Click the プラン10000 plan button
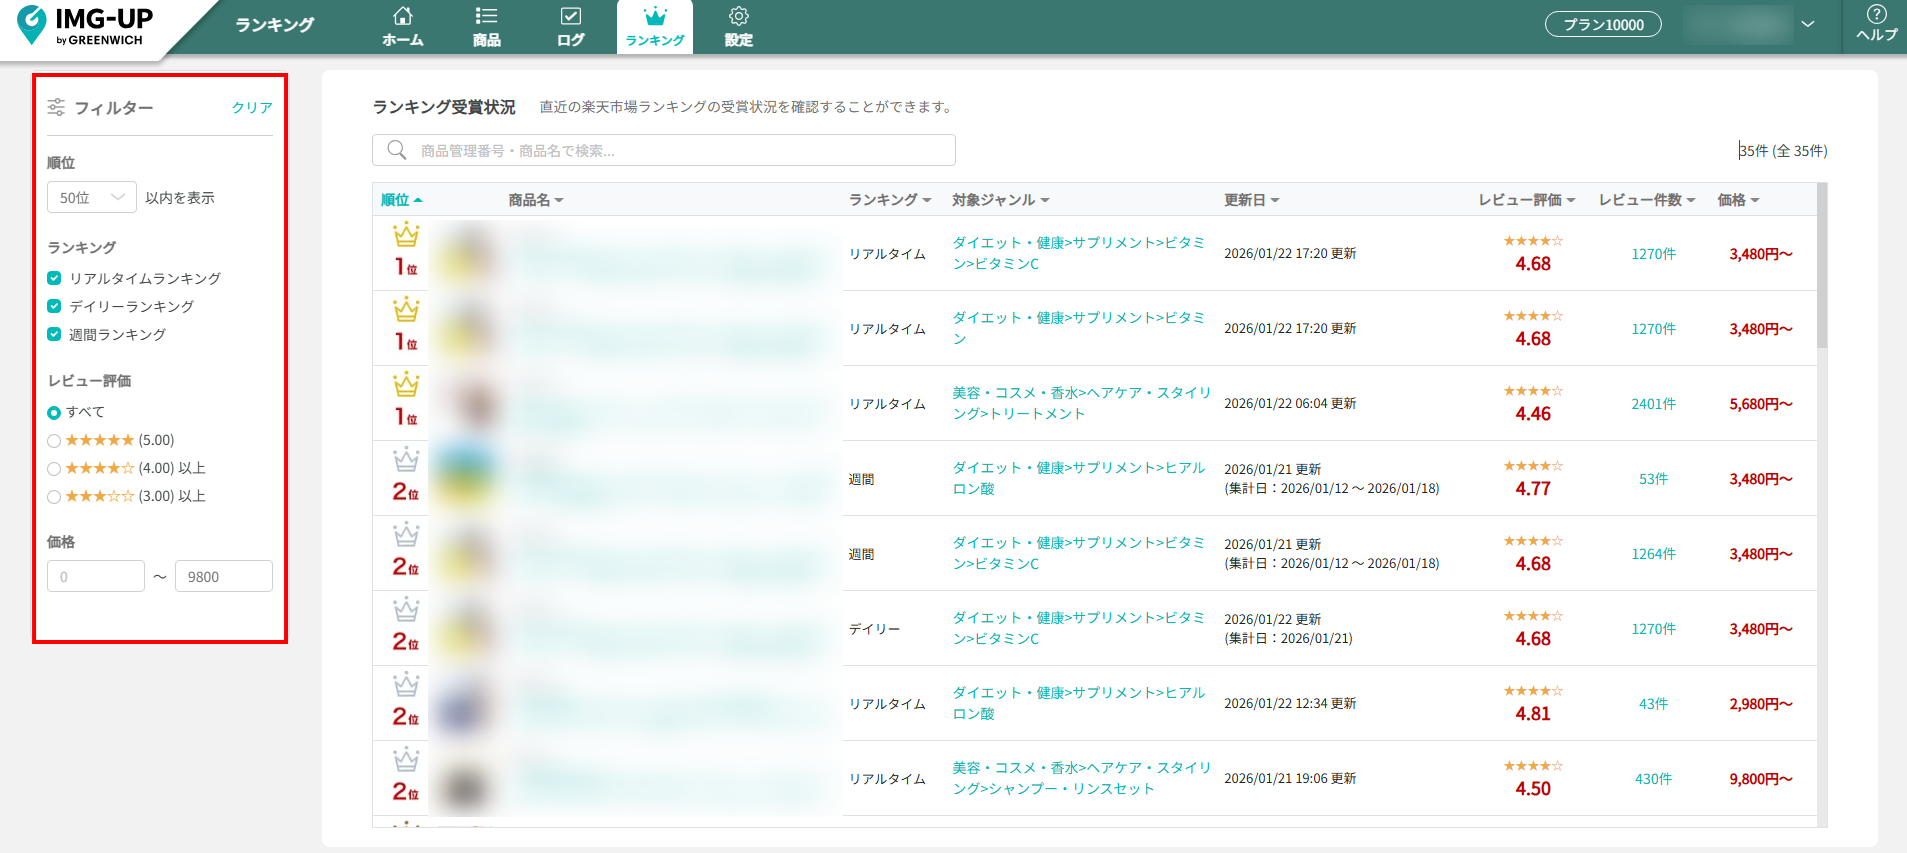 [1602, 24]
